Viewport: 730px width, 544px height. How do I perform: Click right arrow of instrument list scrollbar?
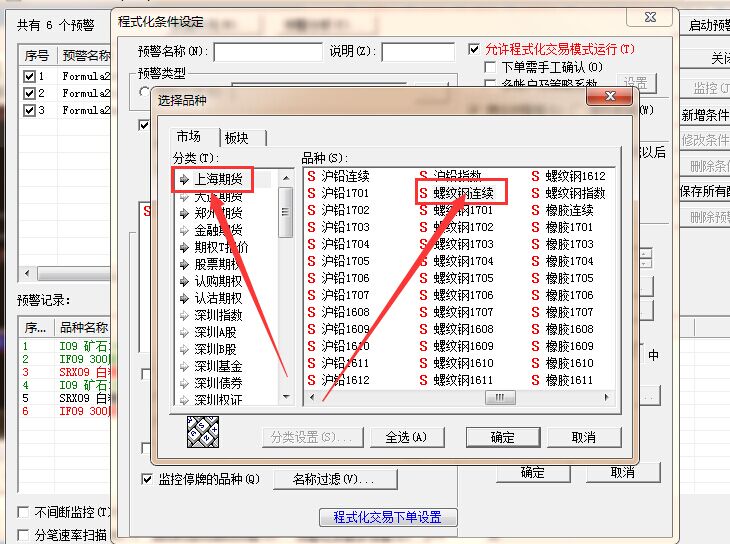click(x=606, y=397)
